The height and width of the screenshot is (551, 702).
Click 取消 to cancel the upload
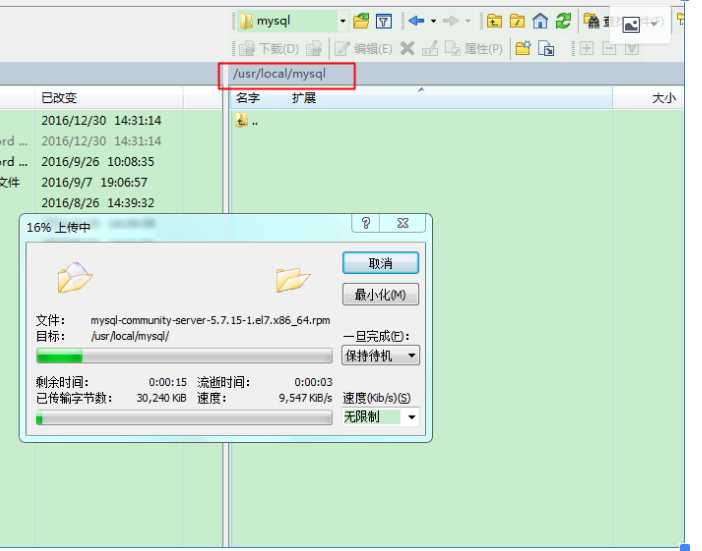click(381, 263)
